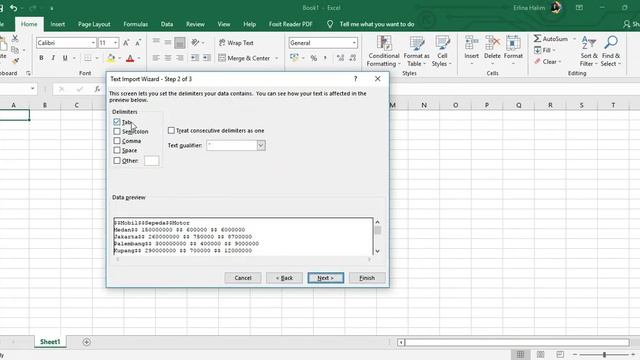The image size is (640, 360).
Task: Click Undo icon in title bar
Action: pos(13,8)
